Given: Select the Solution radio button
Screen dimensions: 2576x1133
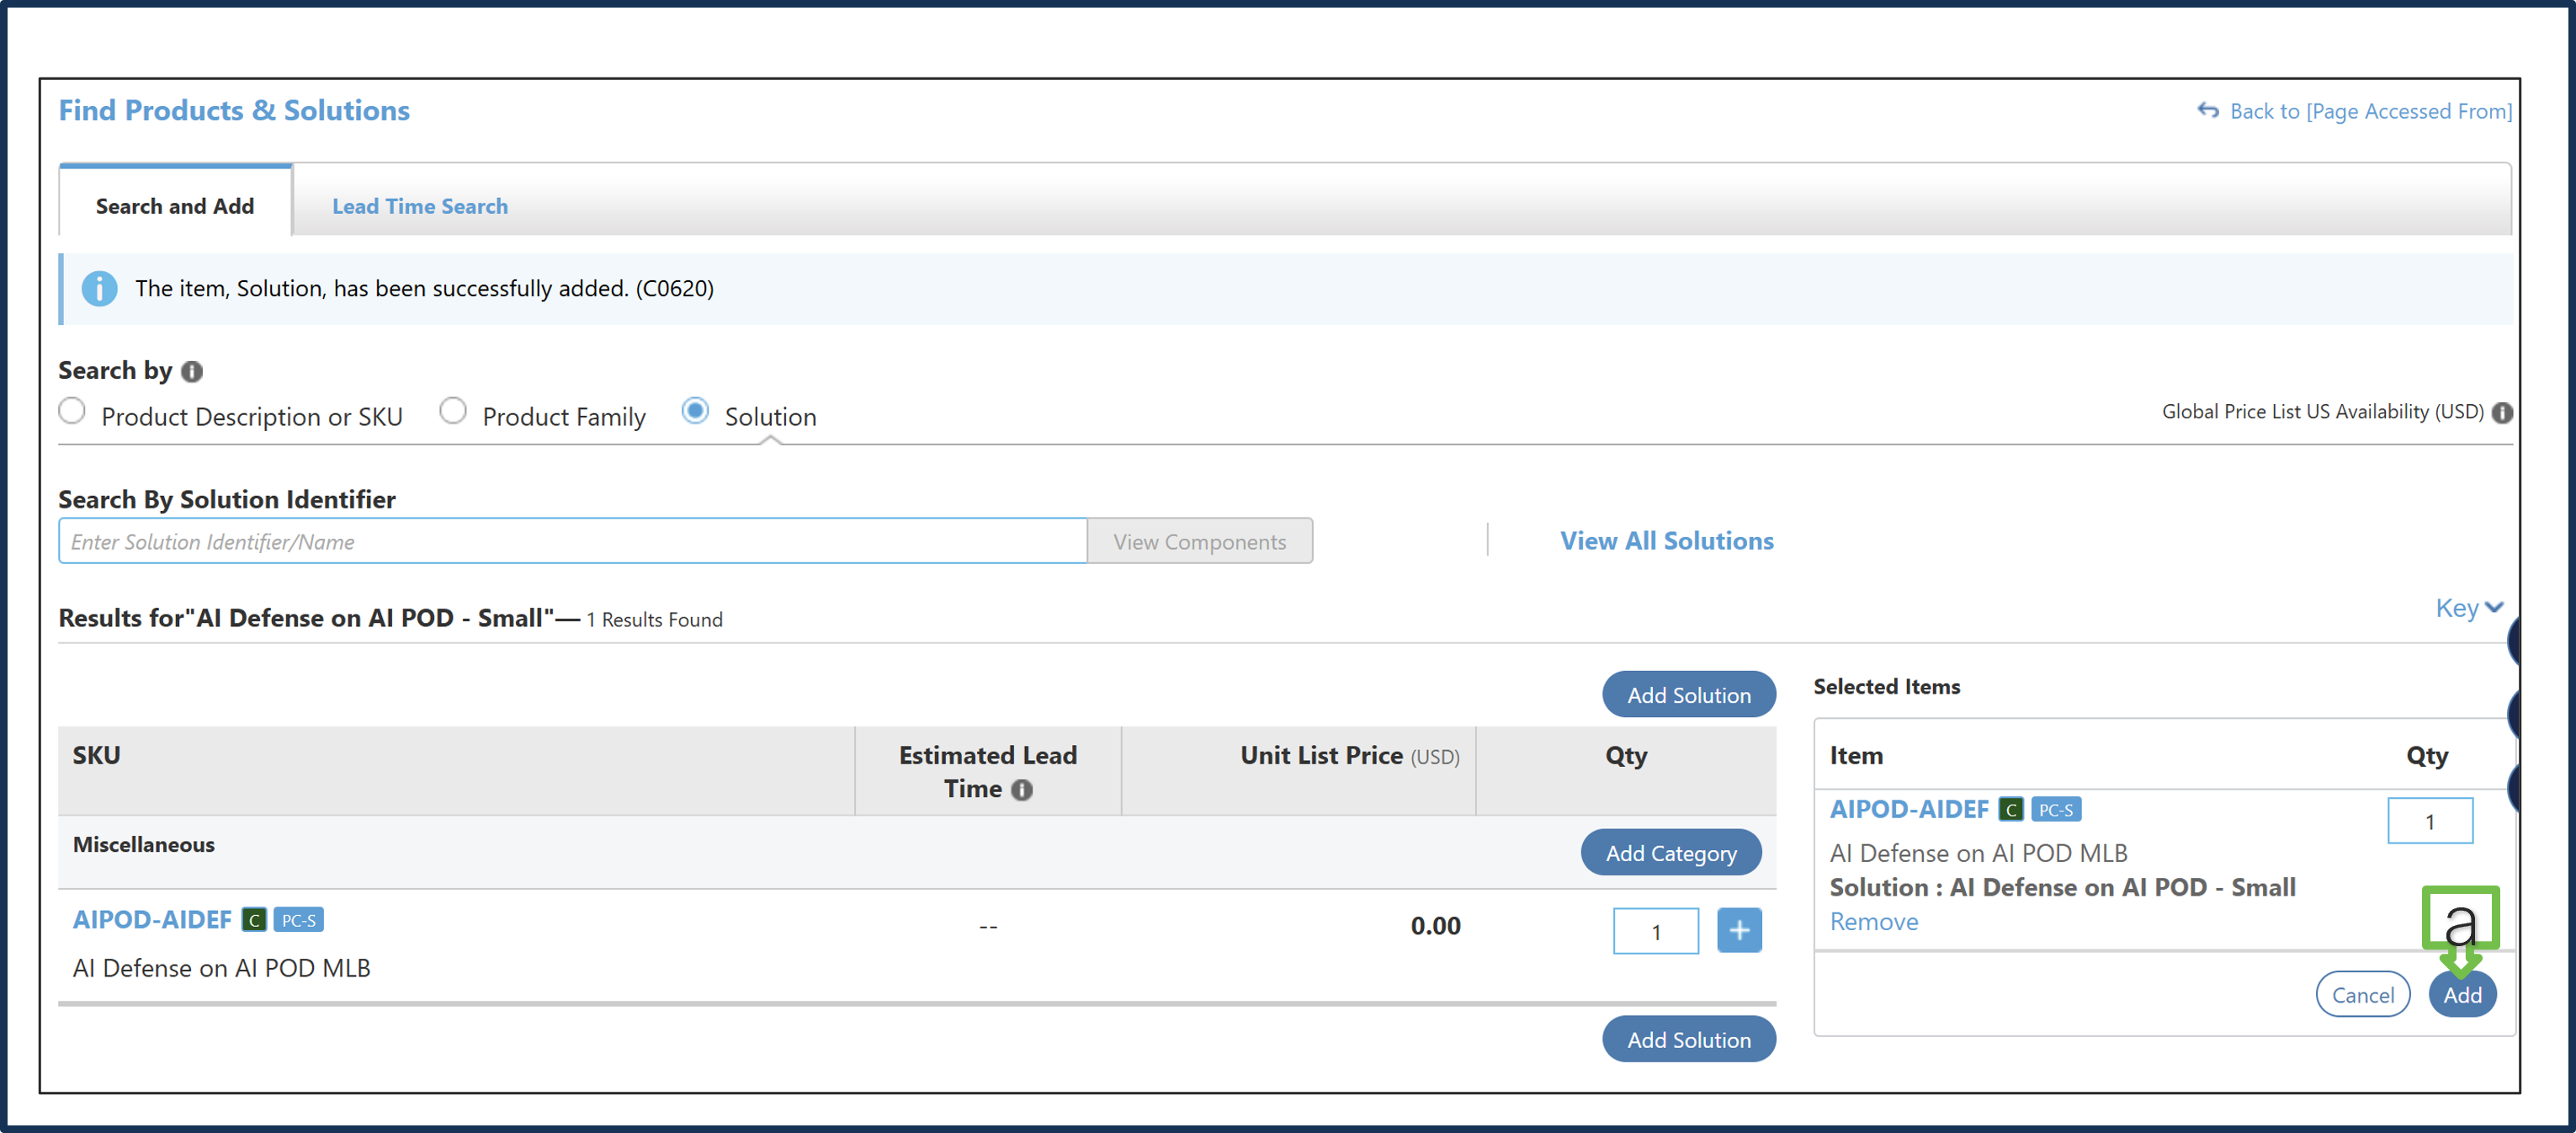Looking at the screenshot, I should pyautogui.click(x=695, y=412).
